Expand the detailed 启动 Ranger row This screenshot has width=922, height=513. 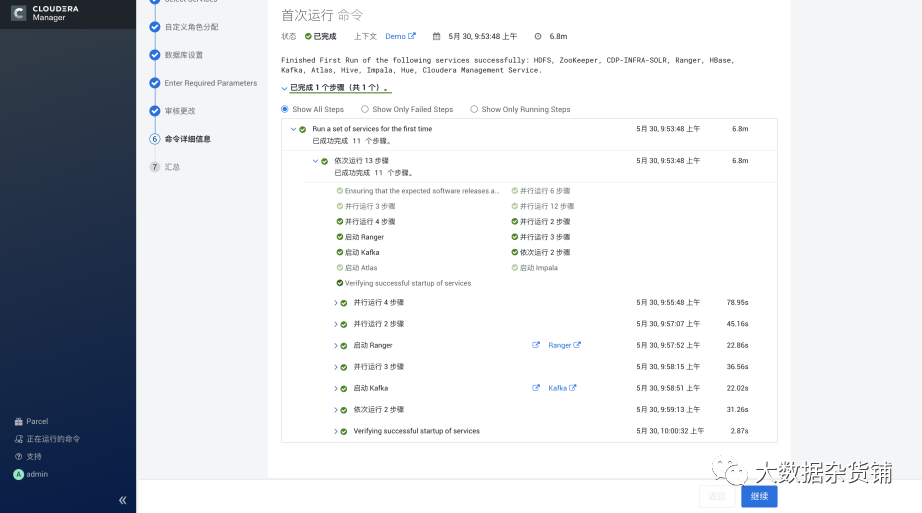click(336, 346)
